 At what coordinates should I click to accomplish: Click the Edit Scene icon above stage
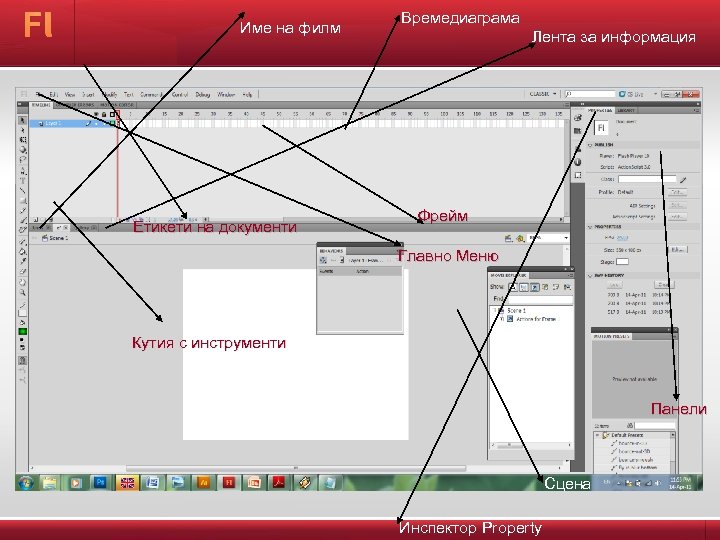pyautogui.click(x=508, y=238)
